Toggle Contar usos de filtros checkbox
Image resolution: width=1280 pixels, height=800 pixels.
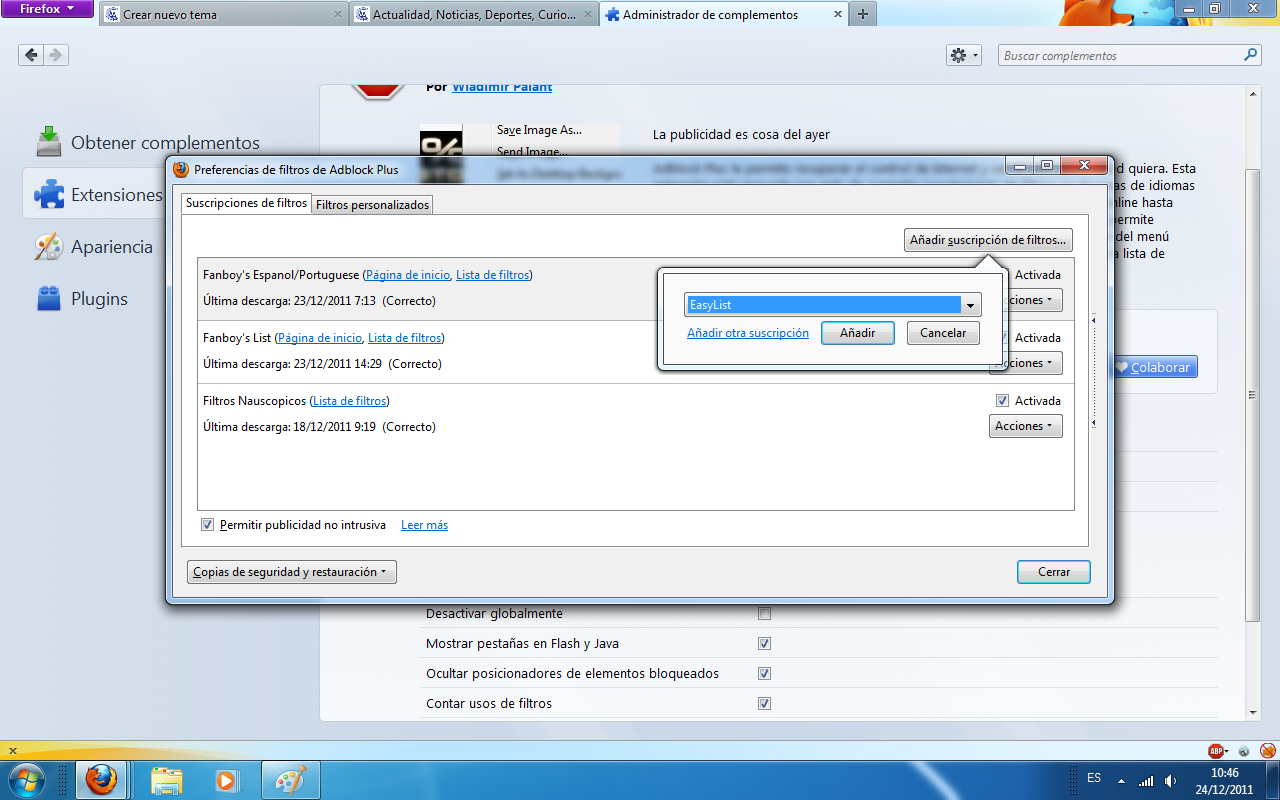(765, 703)
